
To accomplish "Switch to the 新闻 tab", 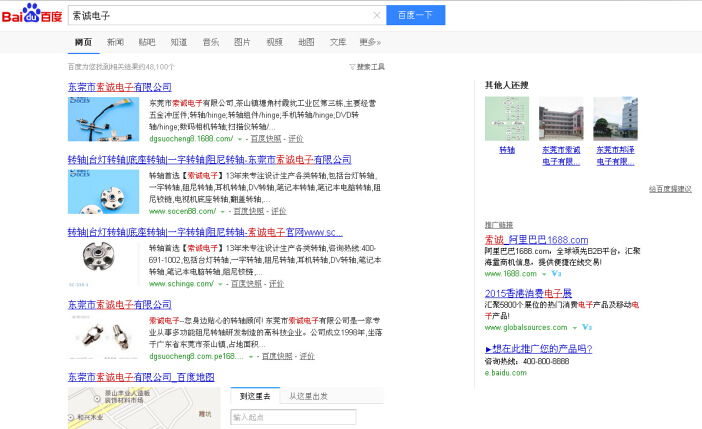I will [115, 42].
